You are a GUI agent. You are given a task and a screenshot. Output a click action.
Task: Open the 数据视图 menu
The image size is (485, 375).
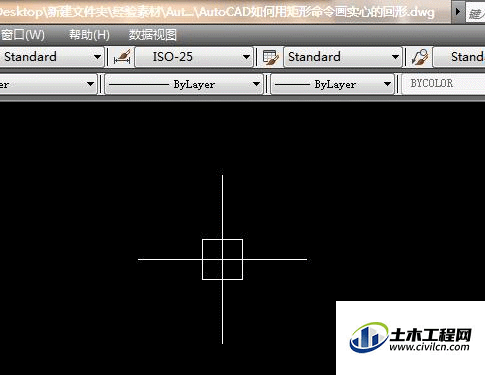tap(153, 35)
